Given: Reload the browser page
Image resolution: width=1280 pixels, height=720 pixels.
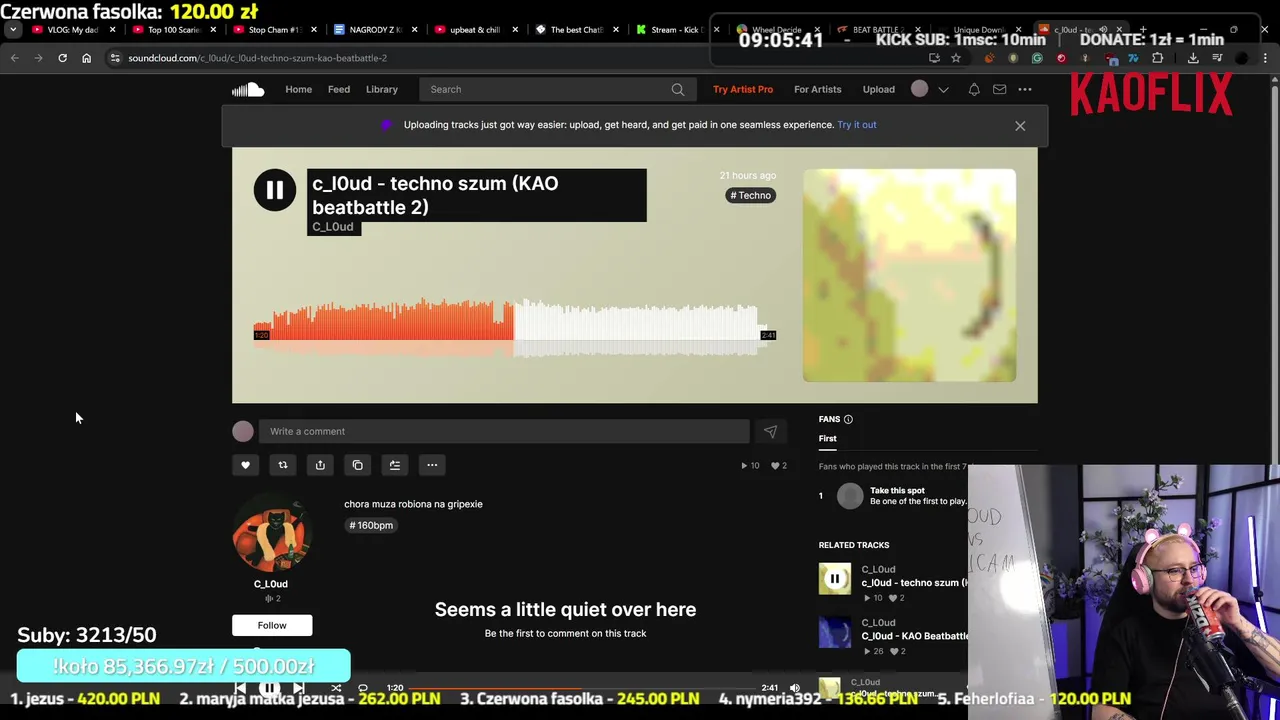Looking at the screenshot, I should [x=62, y=58].
